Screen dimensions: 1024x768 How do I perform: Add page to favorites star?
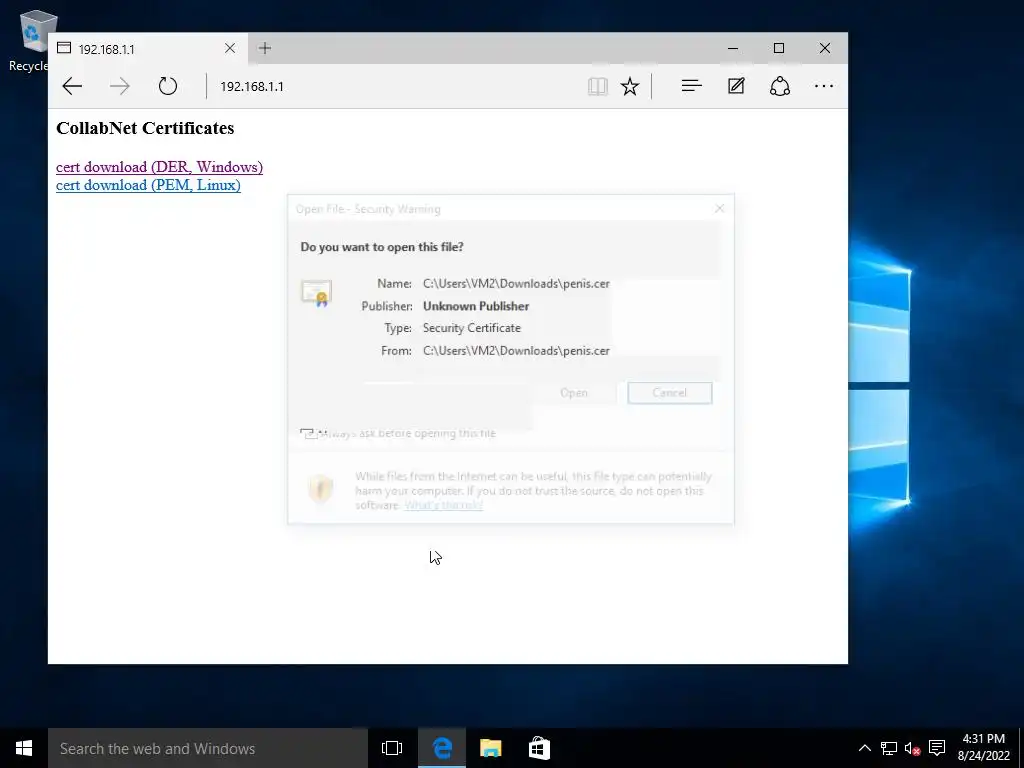pos(630,86)
